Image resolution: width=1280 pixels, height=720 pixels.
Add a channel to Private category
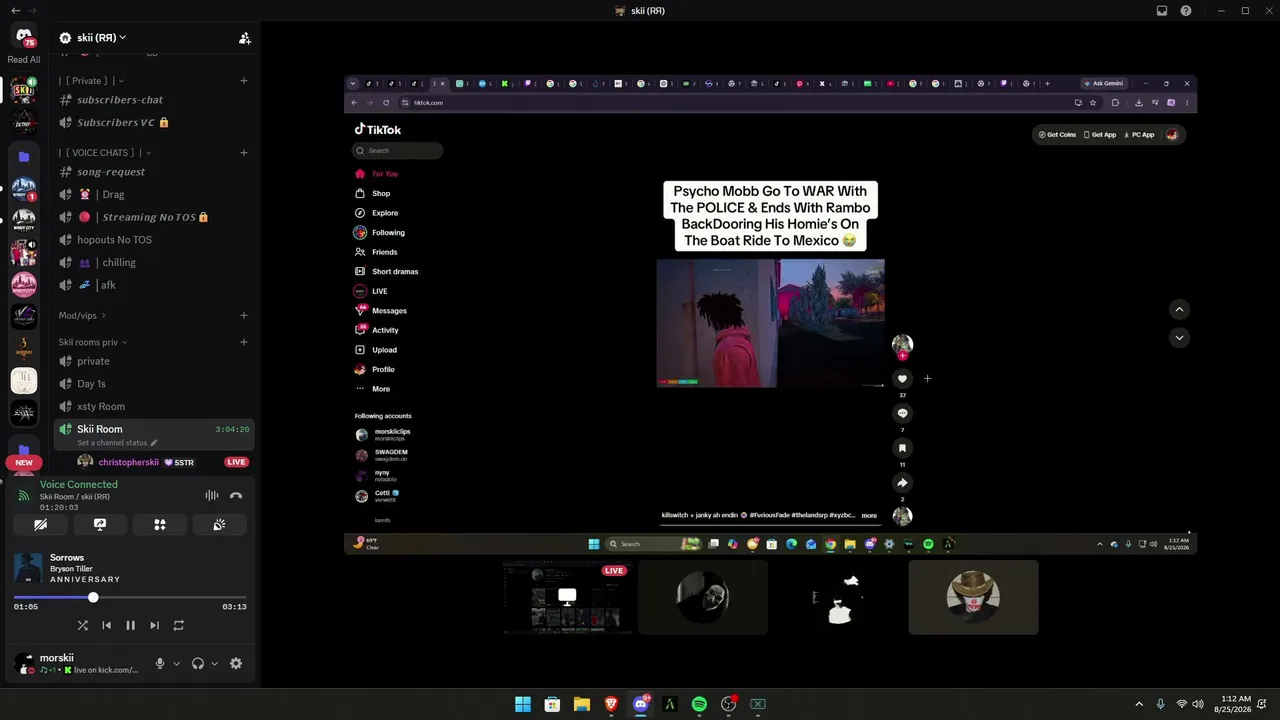244,81
